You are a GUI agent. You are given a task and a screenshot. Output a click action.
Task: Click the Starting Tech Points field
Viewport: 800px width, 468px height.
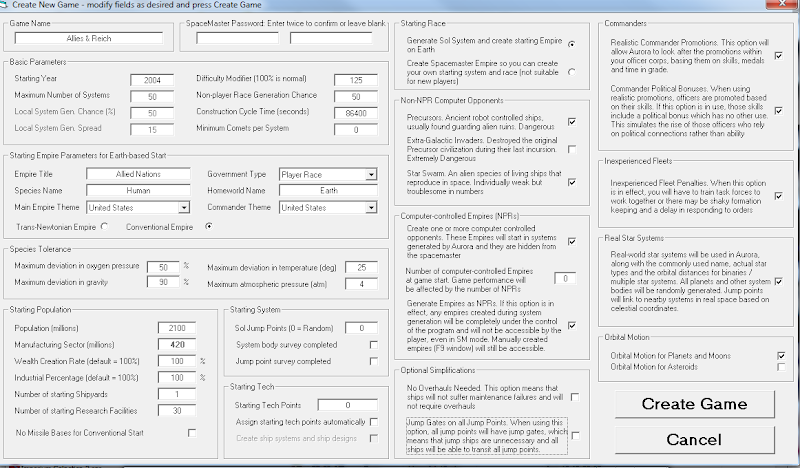coord(347,405)
